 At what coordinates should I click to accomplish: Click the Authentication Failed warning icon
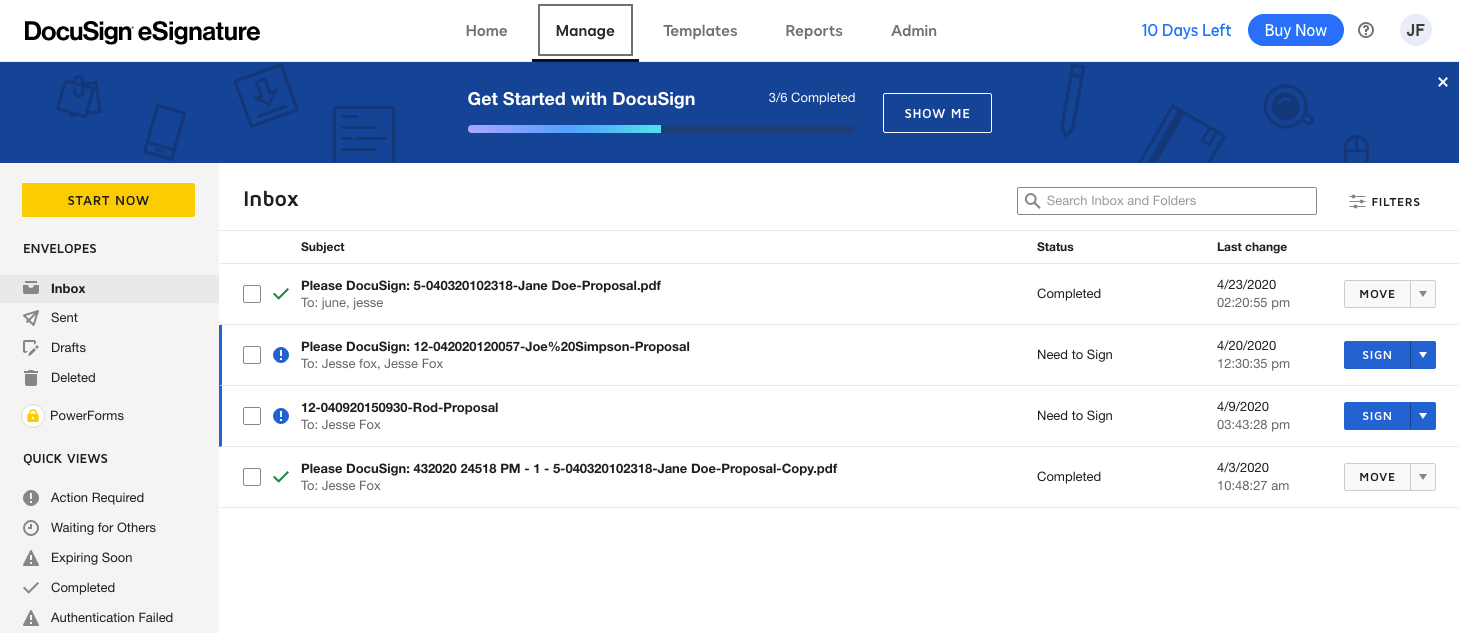(31, 618)
